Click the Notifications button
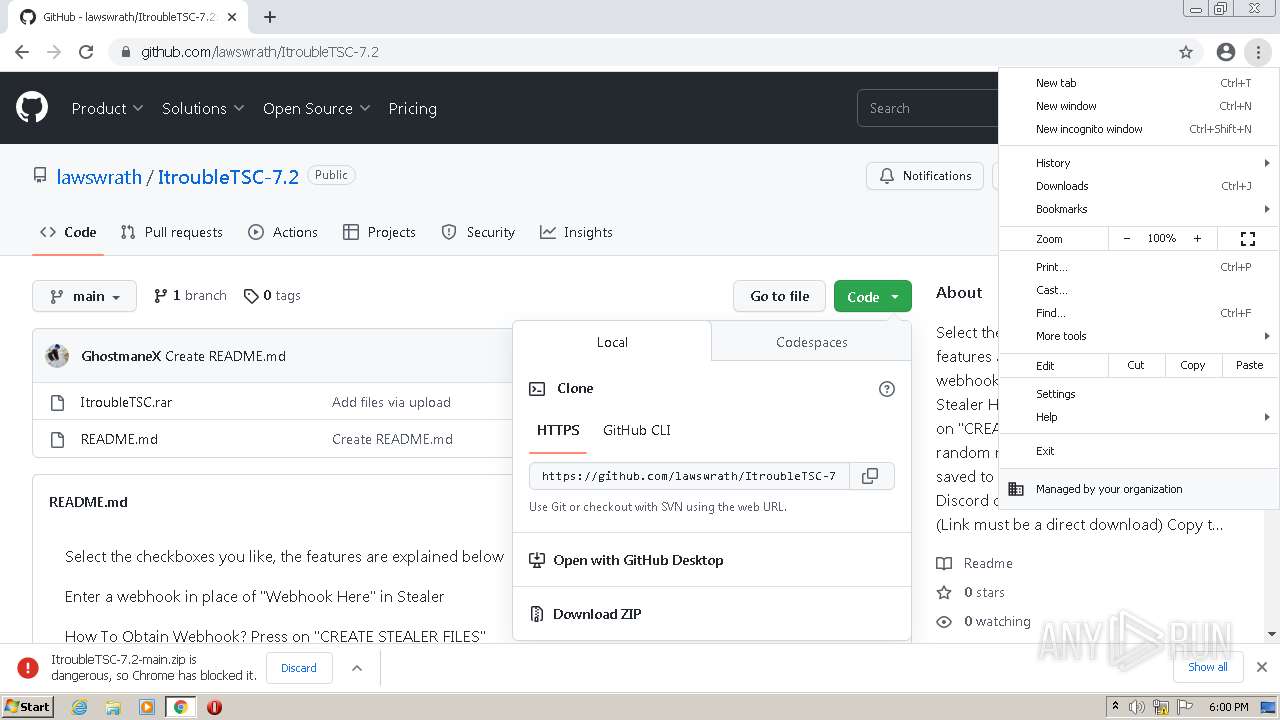The image size is (1280, 720). pyautogui.click(x=925, y=176)
